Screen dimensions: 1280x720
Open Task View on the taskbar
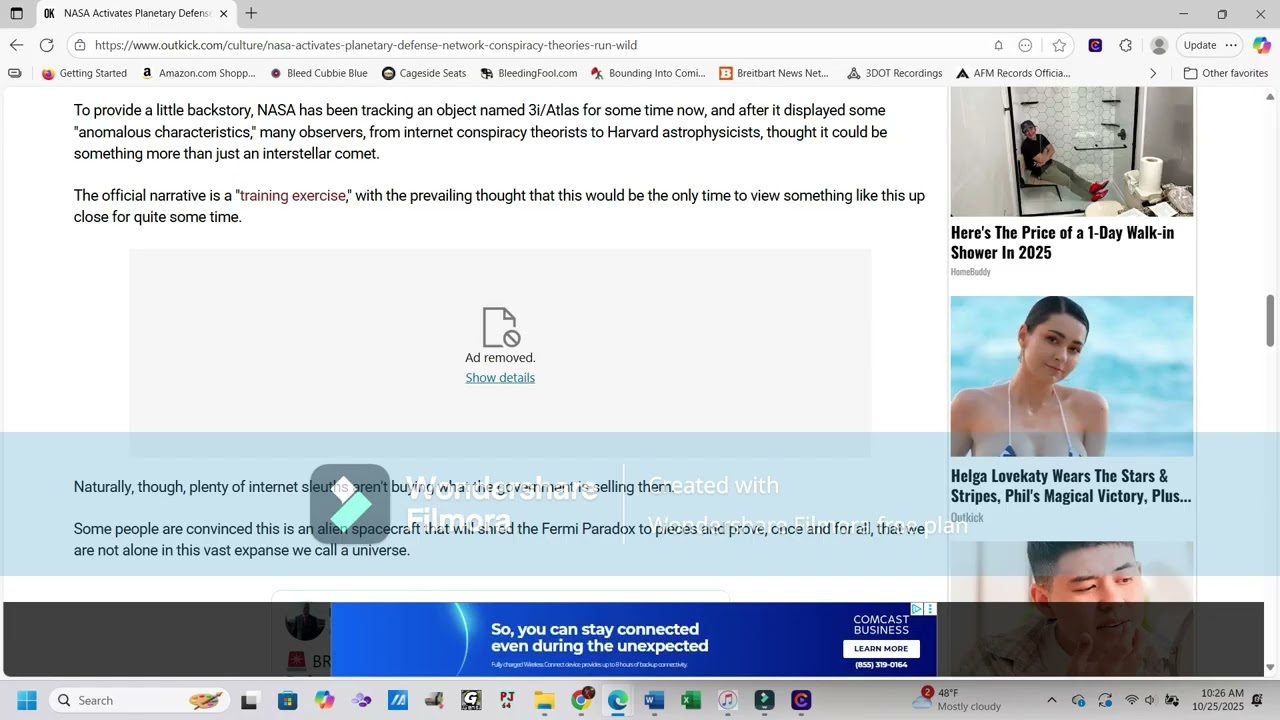[x=249, y=700]
